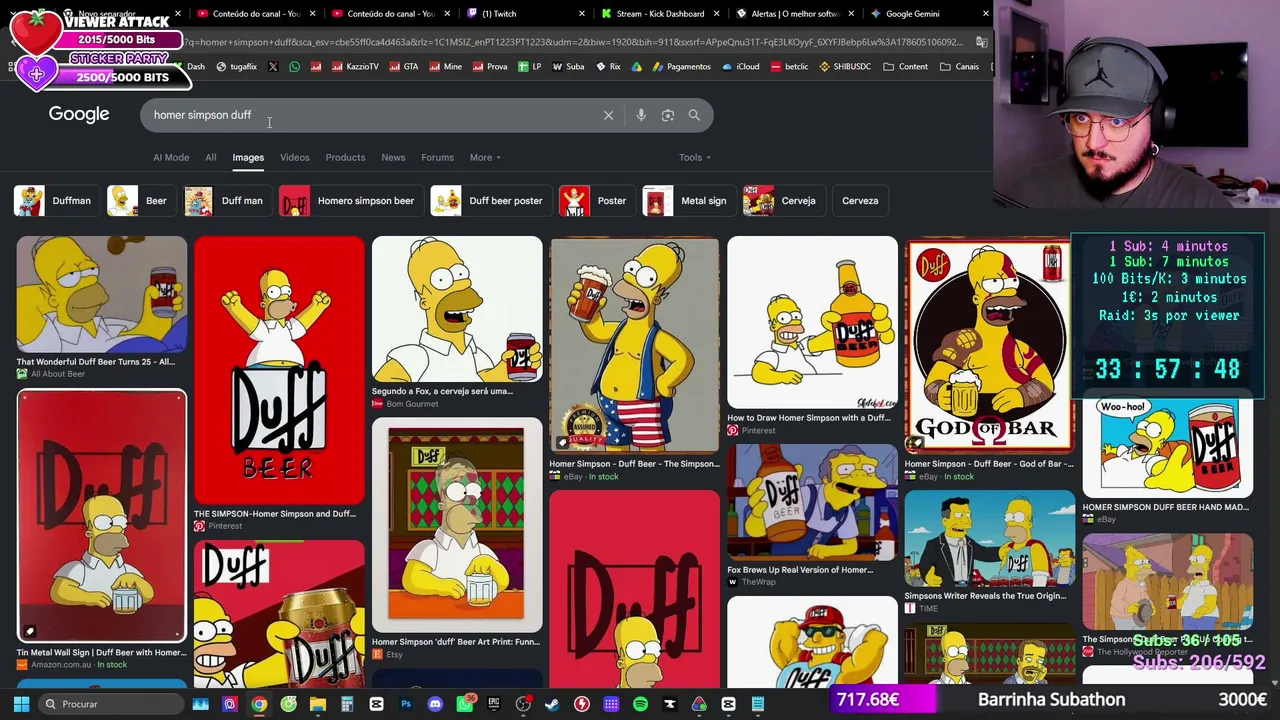Open the 'Tin Metal Wall Sign' Duff image
This screenshot has width=1280, height=720.
coord(101,516)
